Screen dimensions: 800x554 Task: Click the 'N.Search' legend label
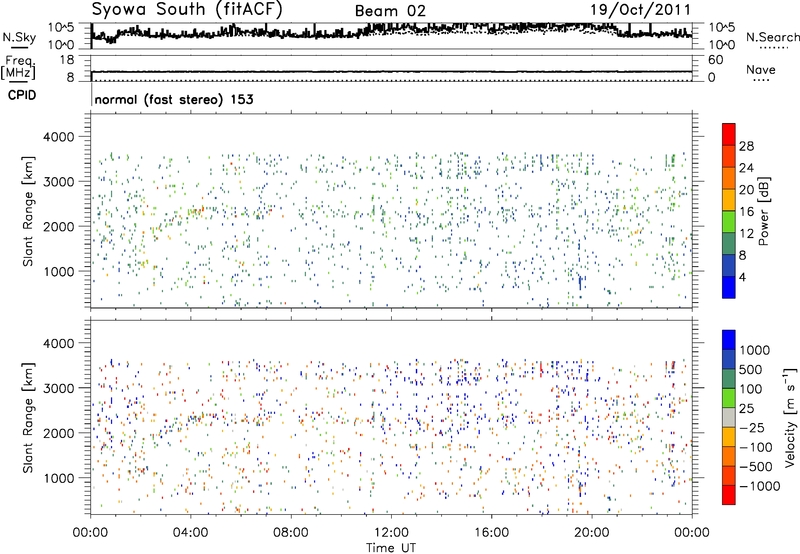(x=773, y=37)
